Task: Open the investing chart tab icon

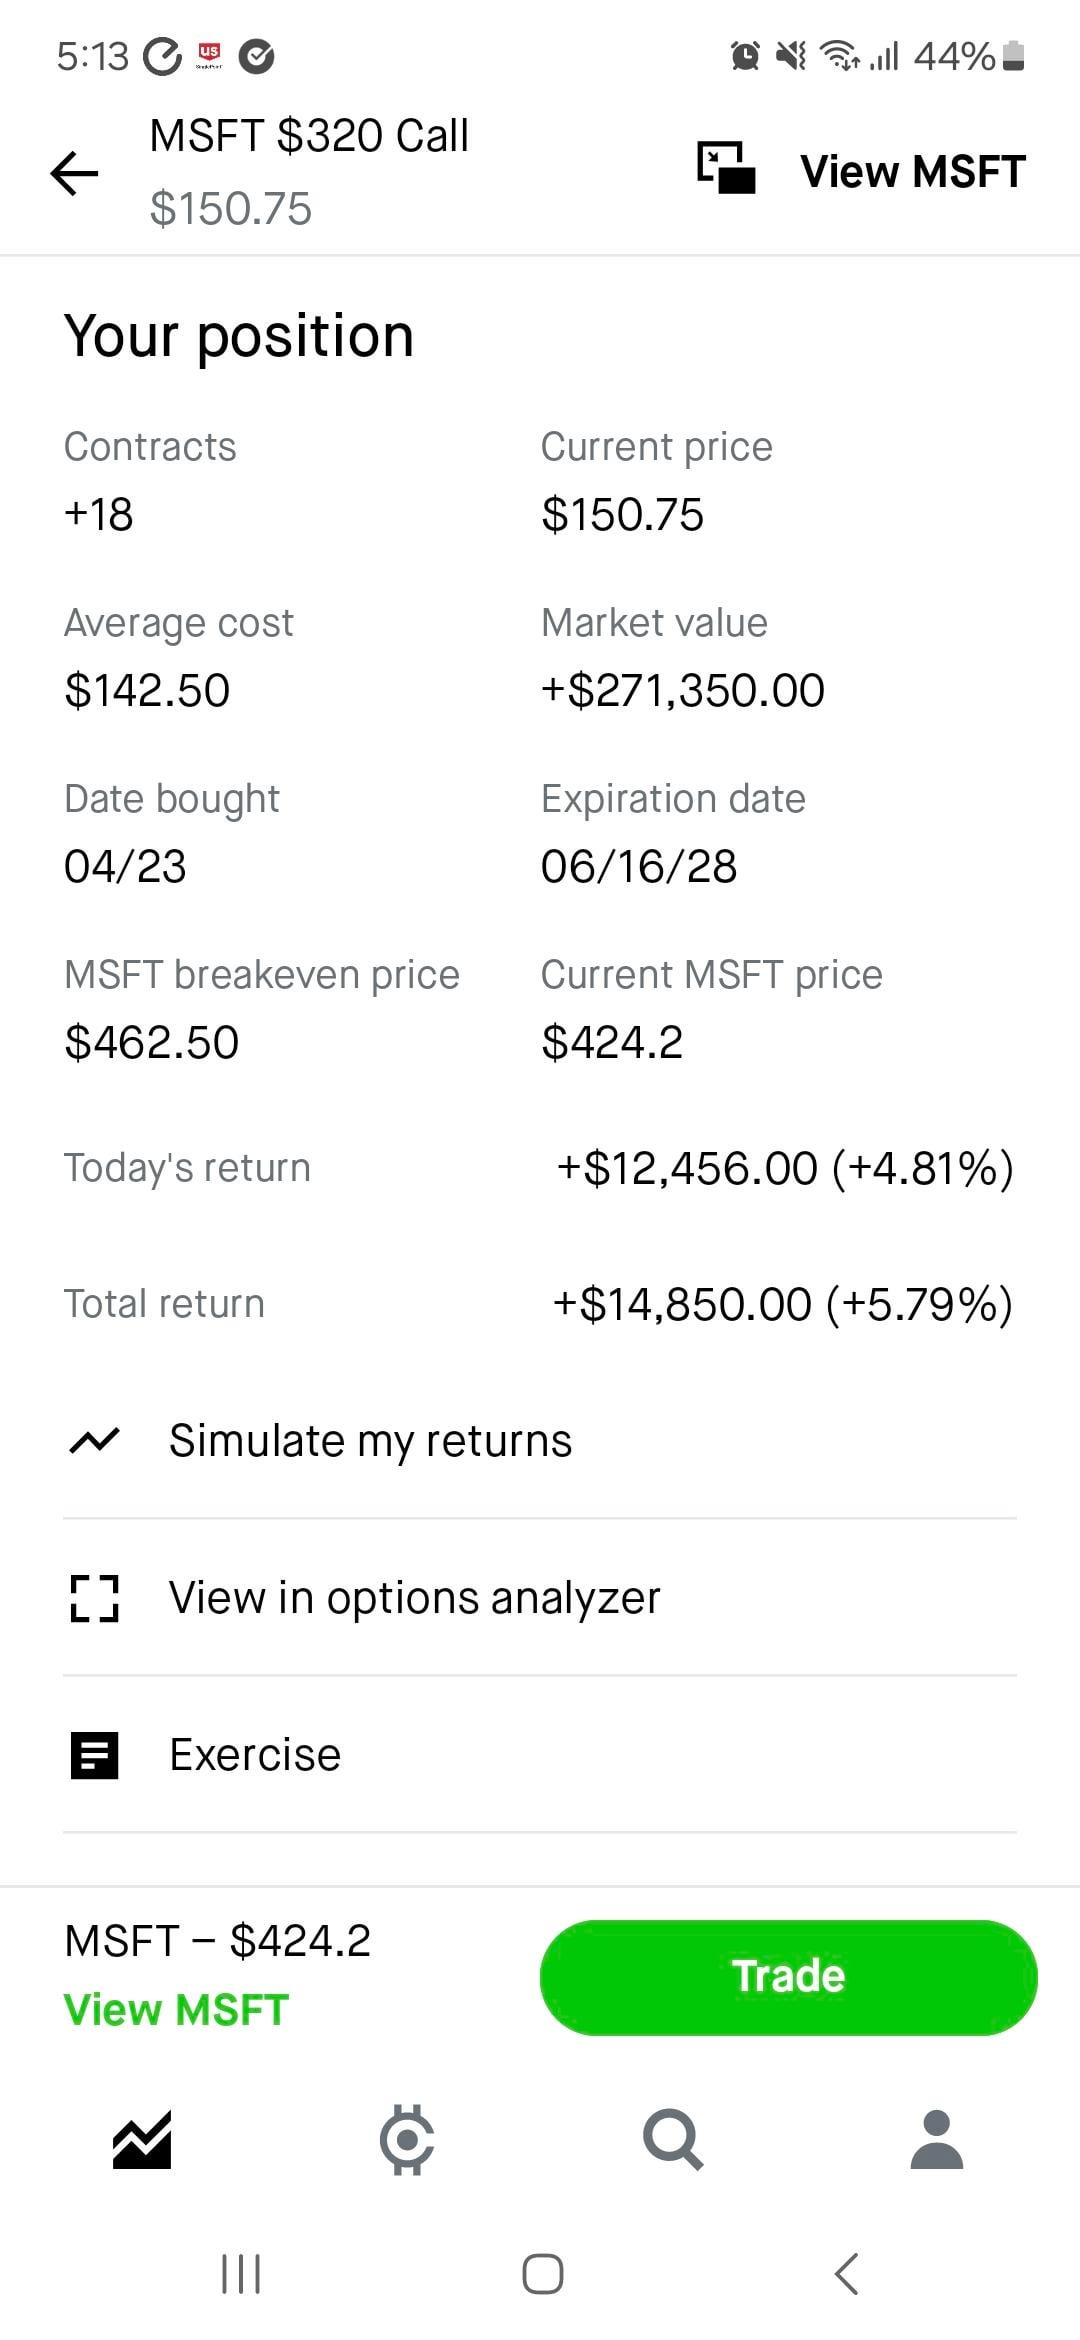Action: (x=142, y=2140)
